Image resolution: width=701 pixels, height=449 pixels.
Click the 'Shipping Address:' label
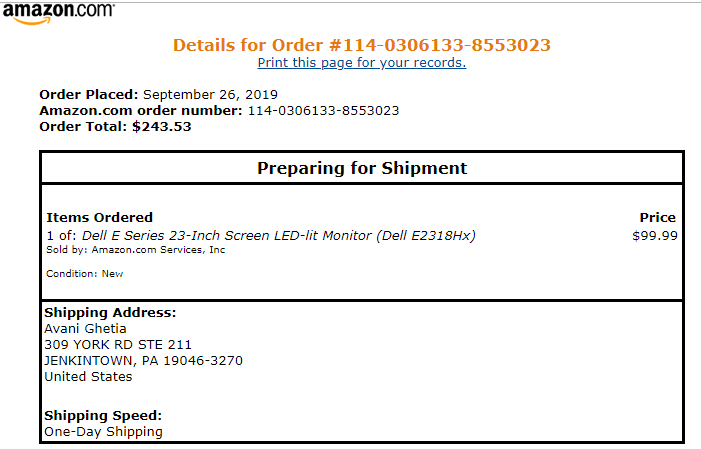(x=110, y=313)
